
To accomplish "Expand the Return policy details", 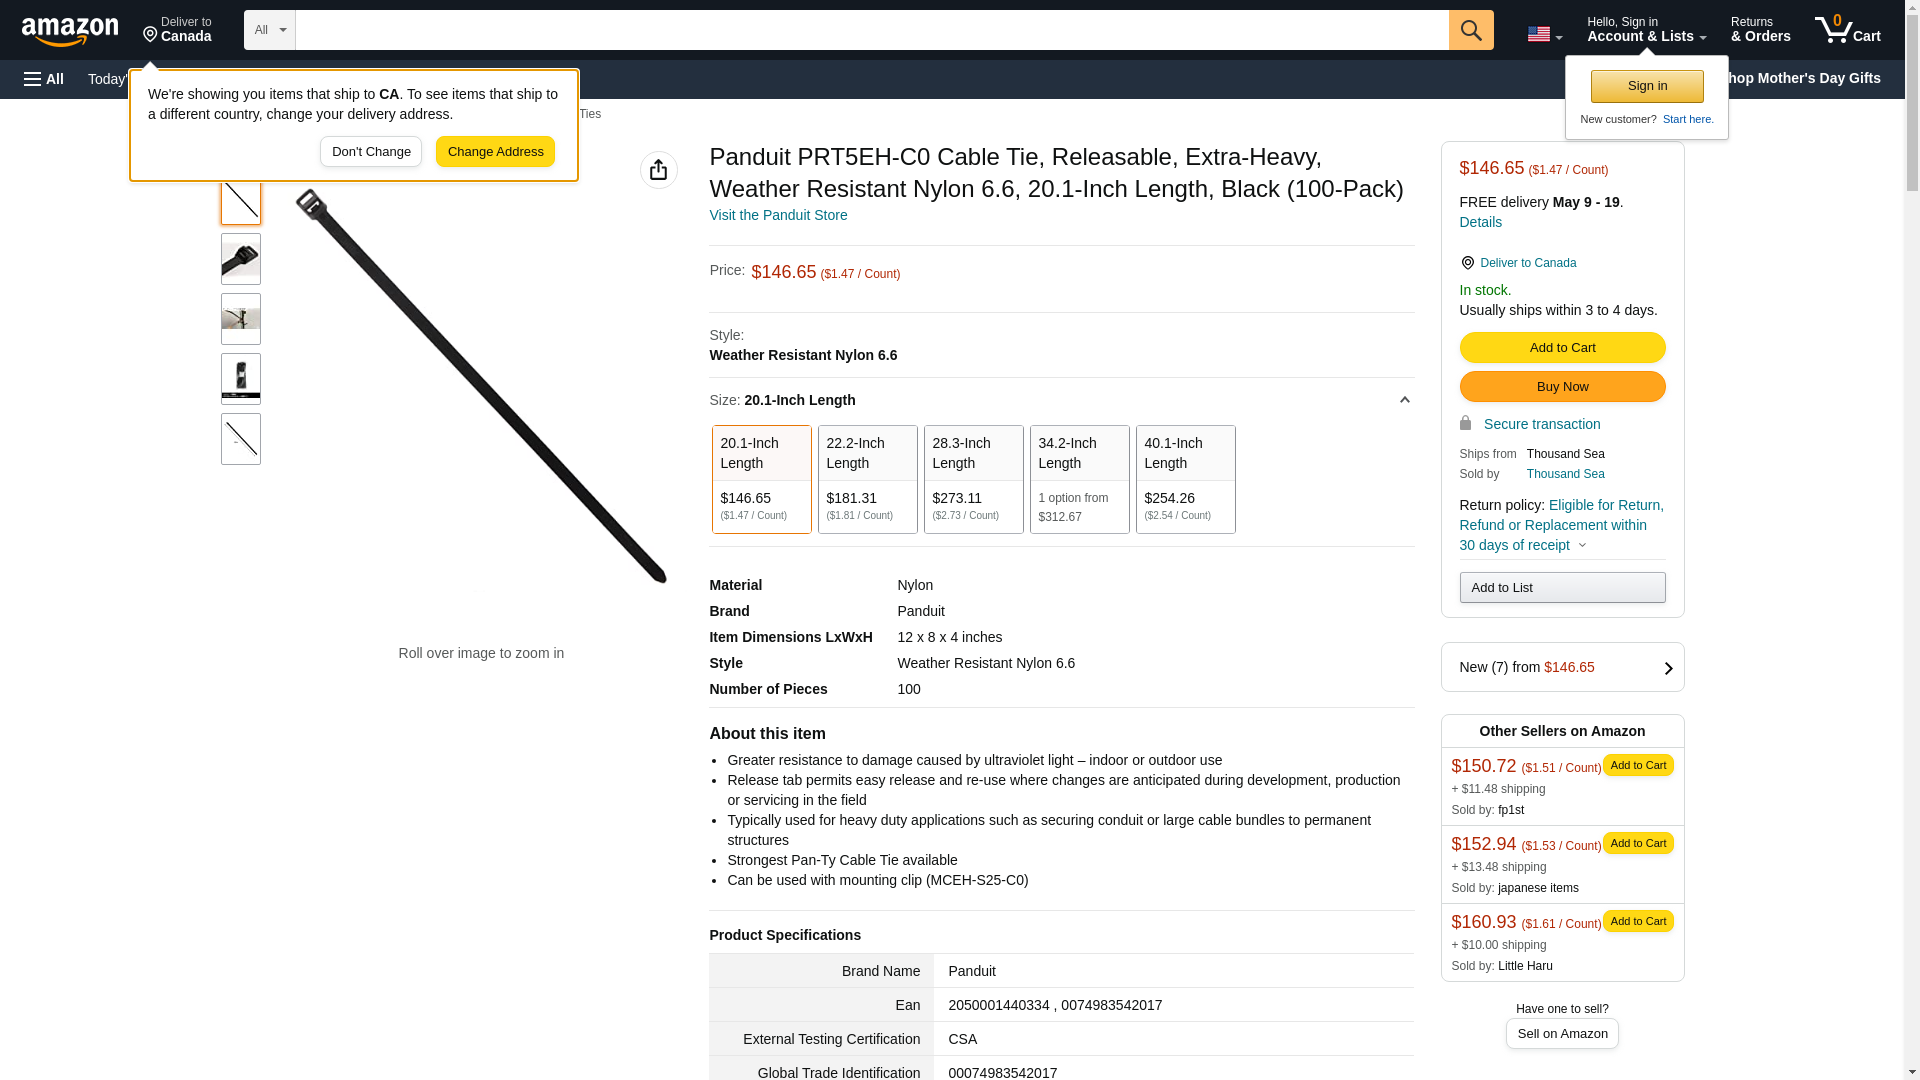I will coord(1582,546).
